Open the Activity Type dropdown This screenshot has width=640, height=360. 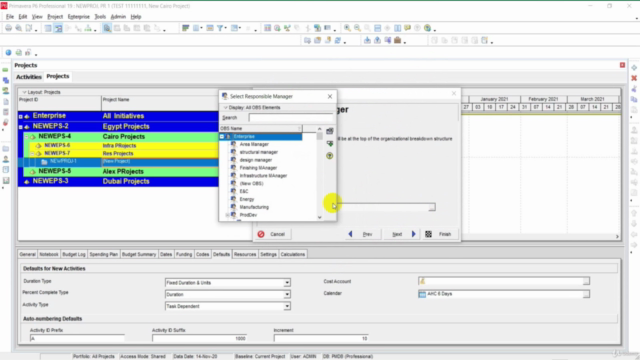coord(287,306)
